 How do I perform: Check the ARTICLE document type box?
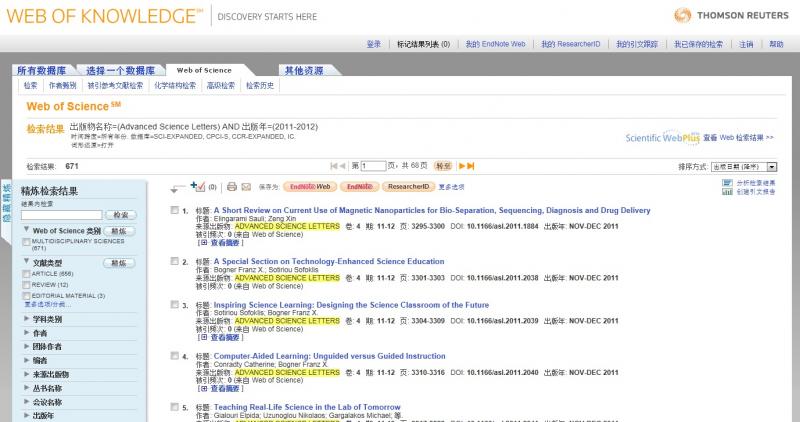click(27, 274)
